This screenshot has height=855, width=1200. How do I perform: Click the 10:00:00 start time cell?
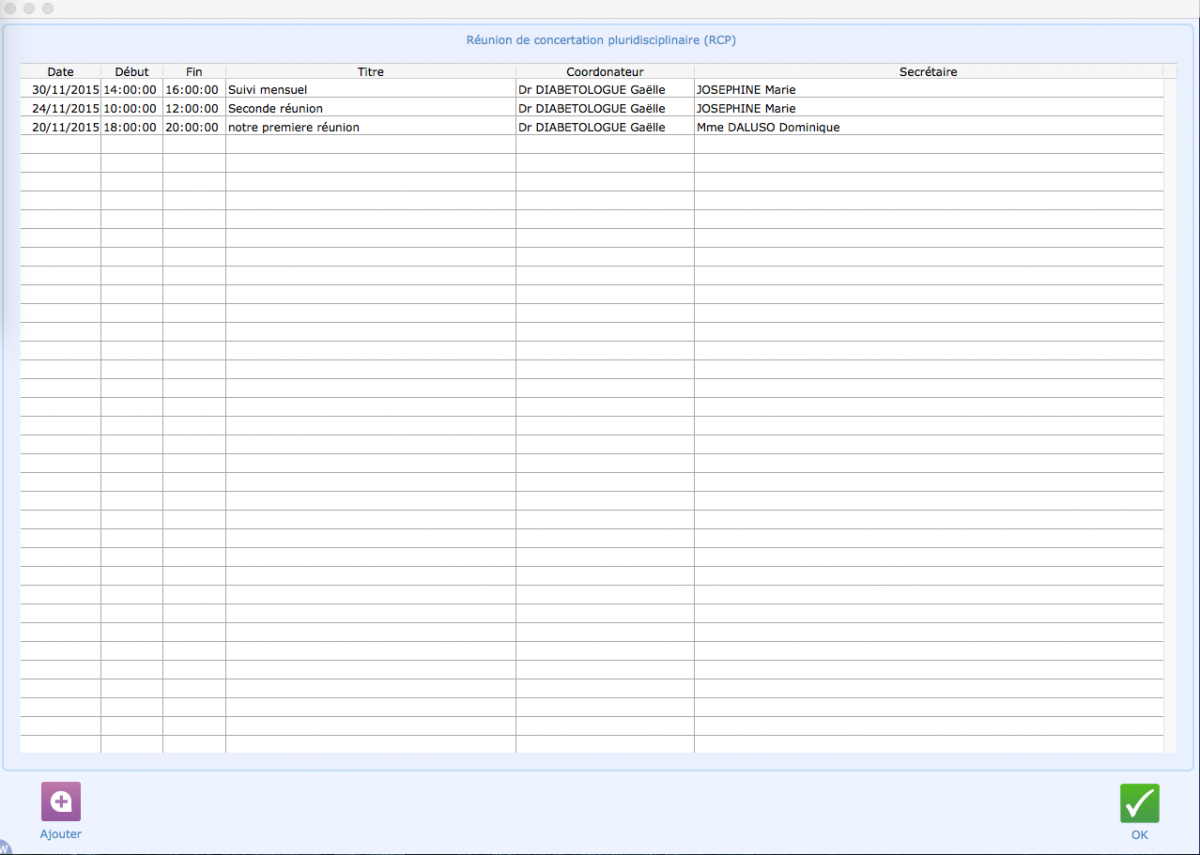tap(132, 108)
